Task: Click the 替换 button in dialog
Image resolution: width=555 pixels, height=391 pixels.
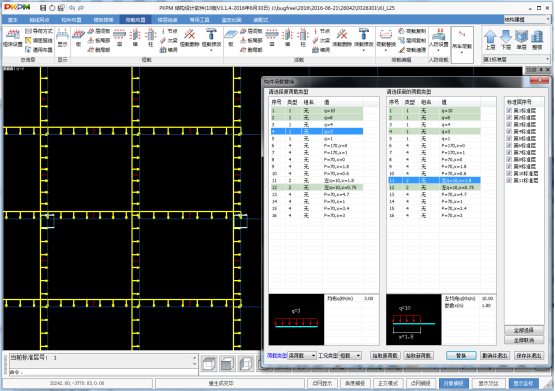Action: click(x=461, y=355)
